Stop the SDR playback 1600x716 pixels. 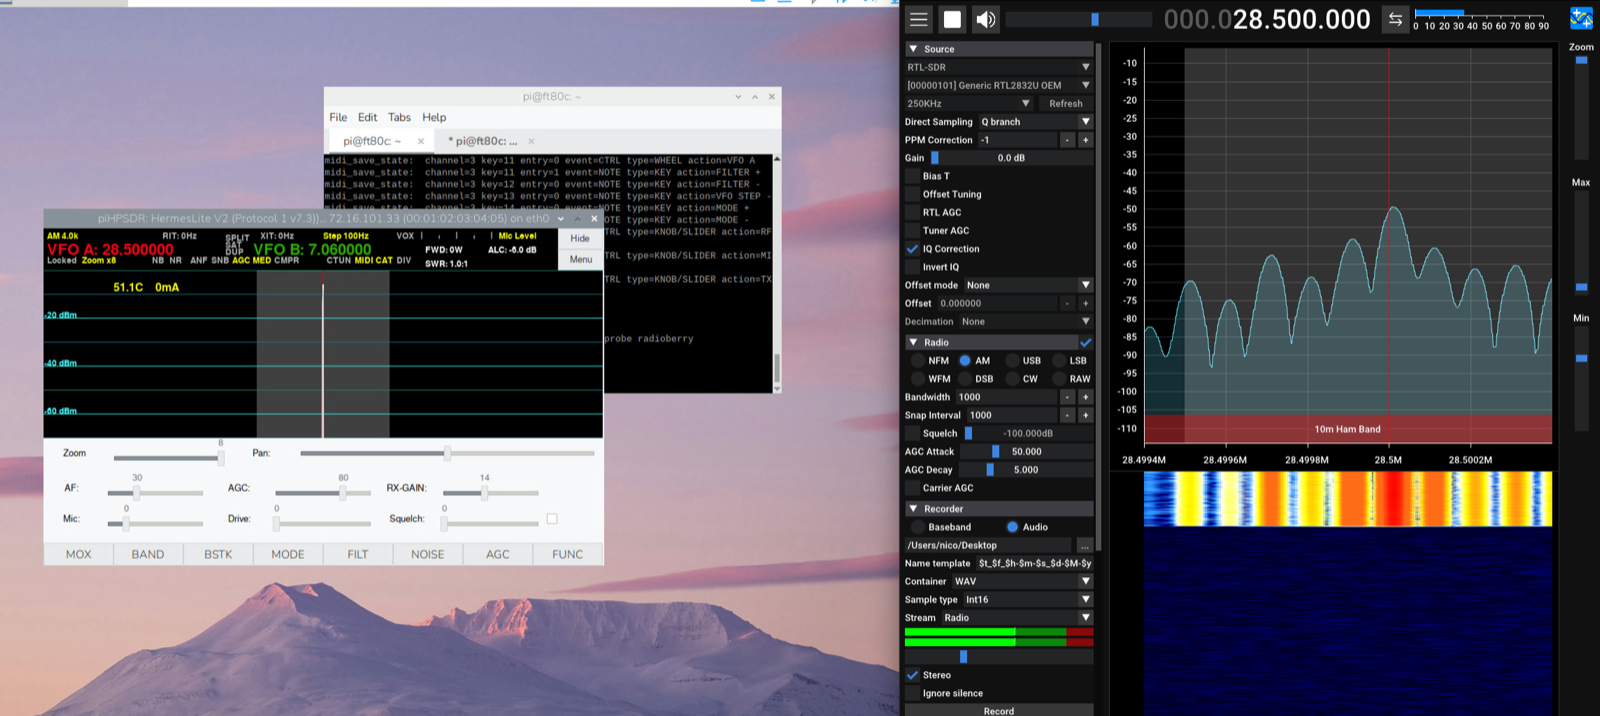953,19
